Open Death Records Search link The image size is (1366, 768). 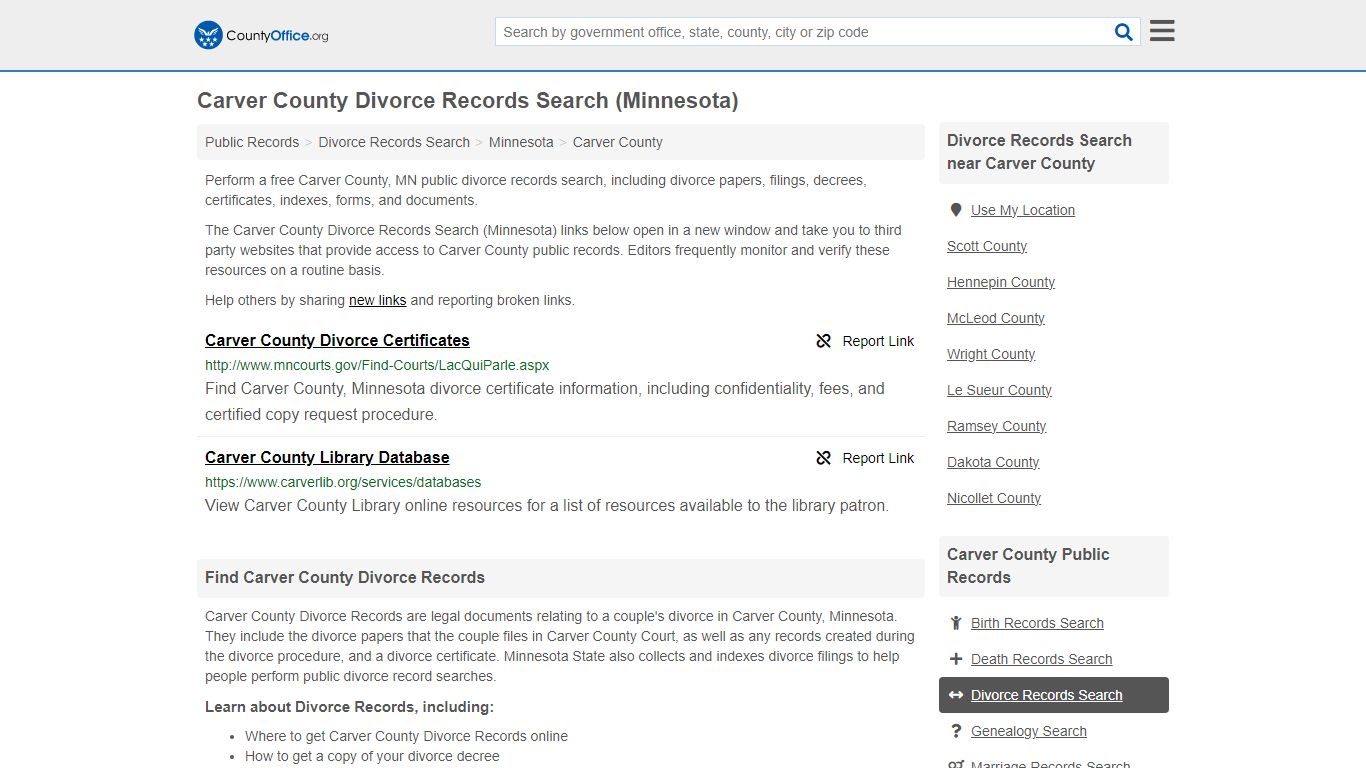pyautogui.click(x=1041, y=659)
